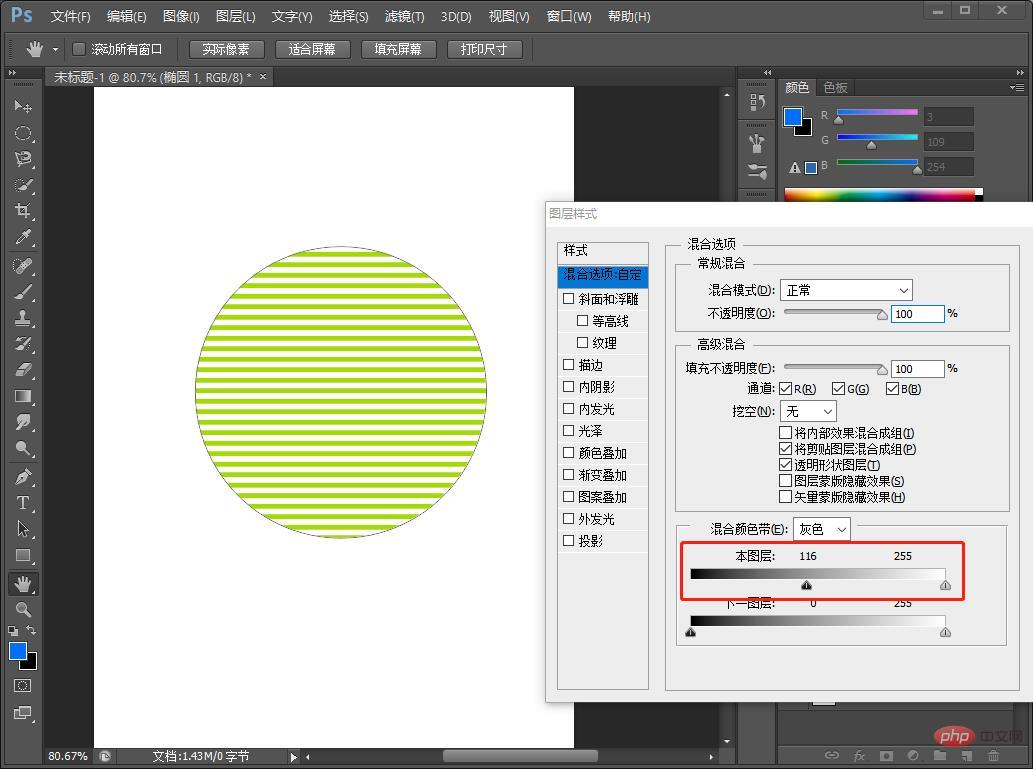Check 将内部效果混合成组 option
This screenshot has height=769, width=1033.
(785, 433)
